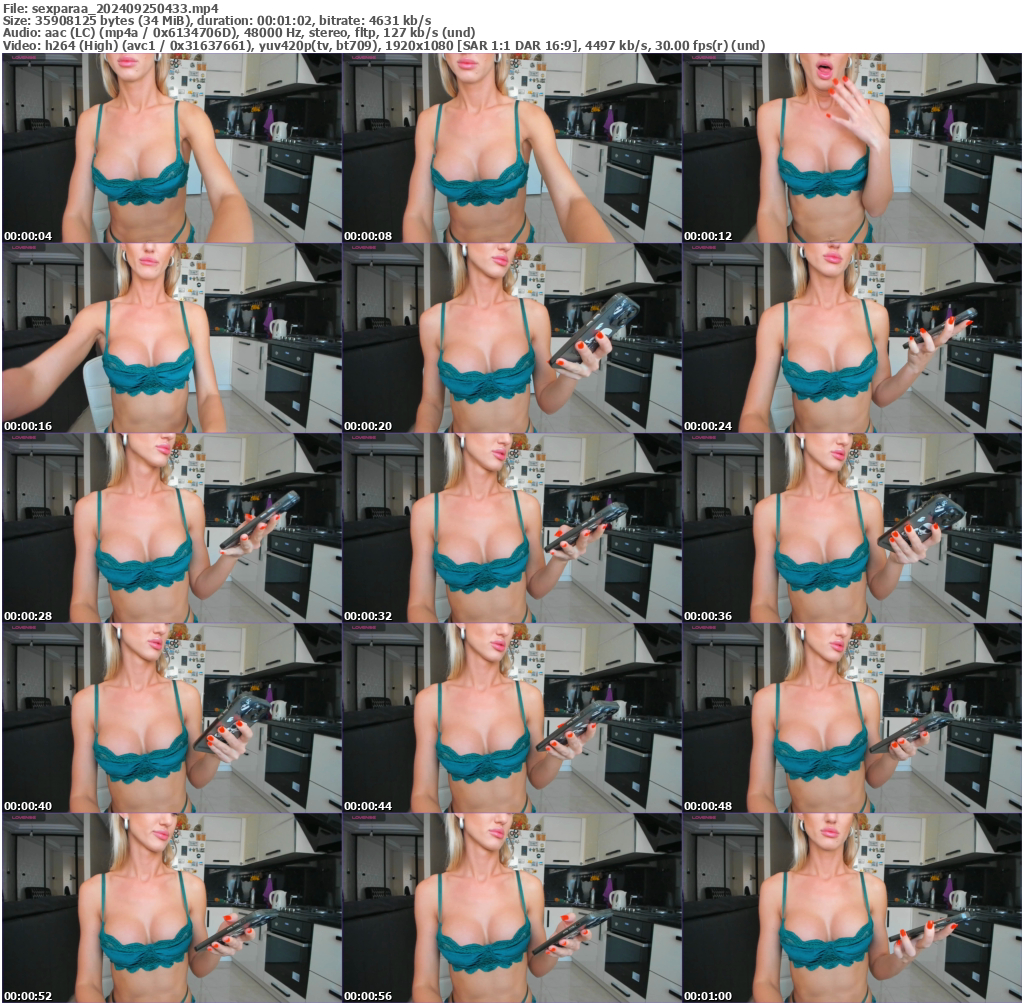
Task: Click the LOVENSE watermark on the 00:01:00 thumbnail
Action: tap(702, 818)
